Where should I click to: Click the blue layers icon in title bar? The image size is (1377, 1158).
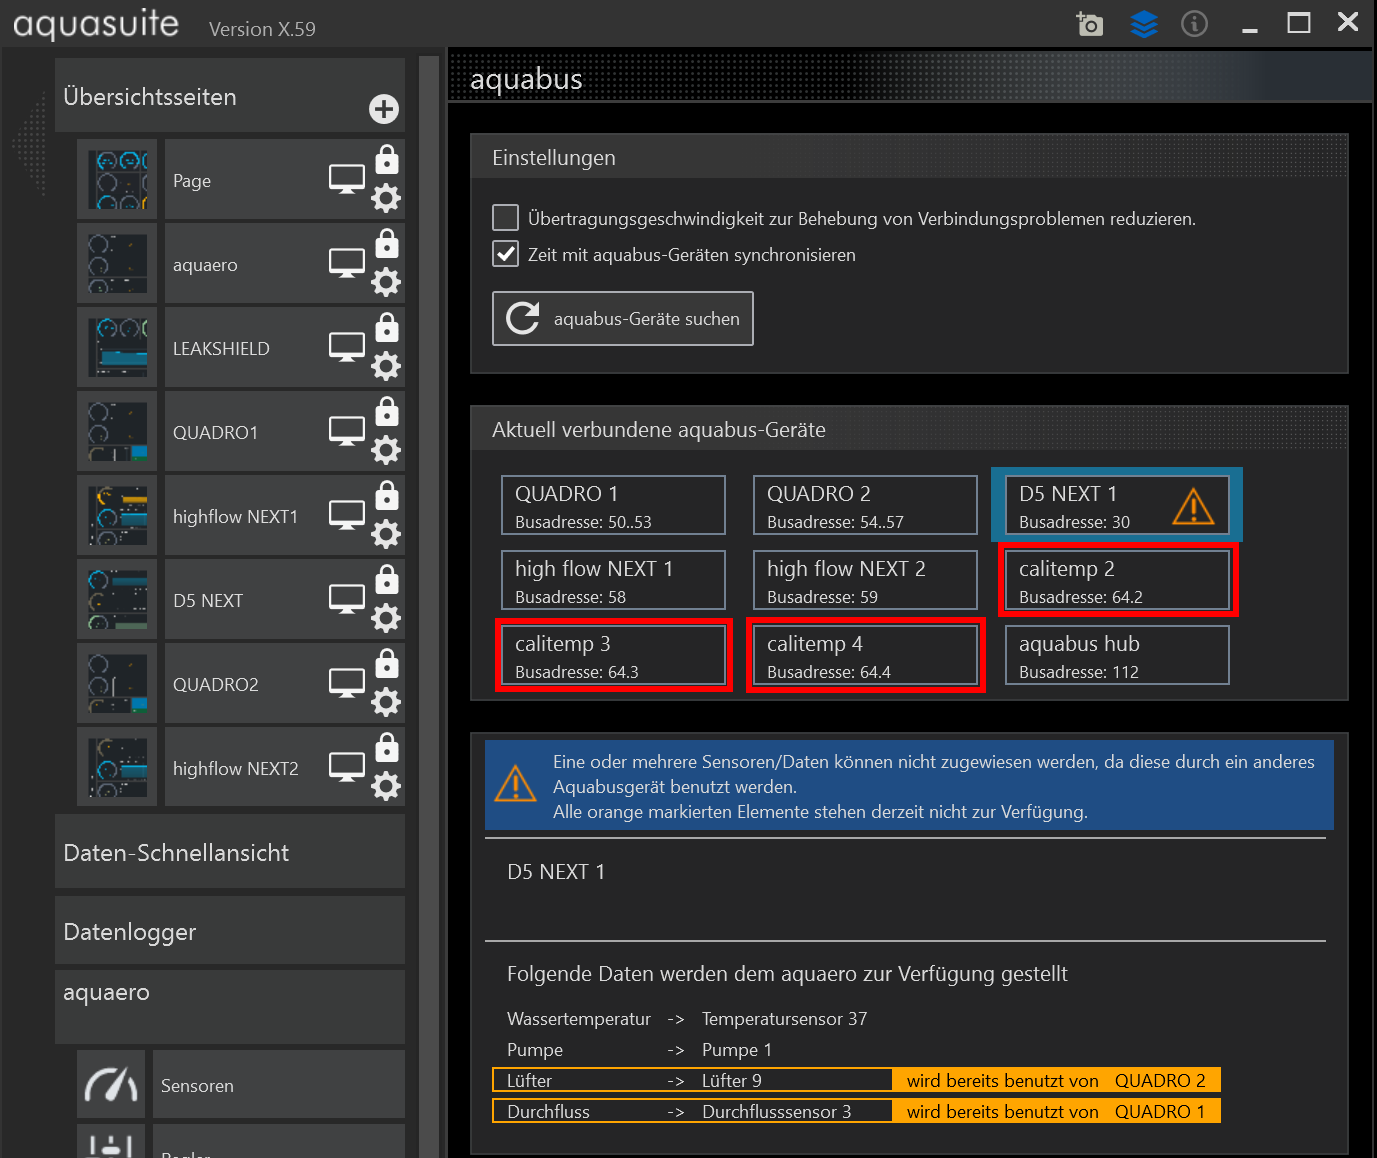point(1143,23)
